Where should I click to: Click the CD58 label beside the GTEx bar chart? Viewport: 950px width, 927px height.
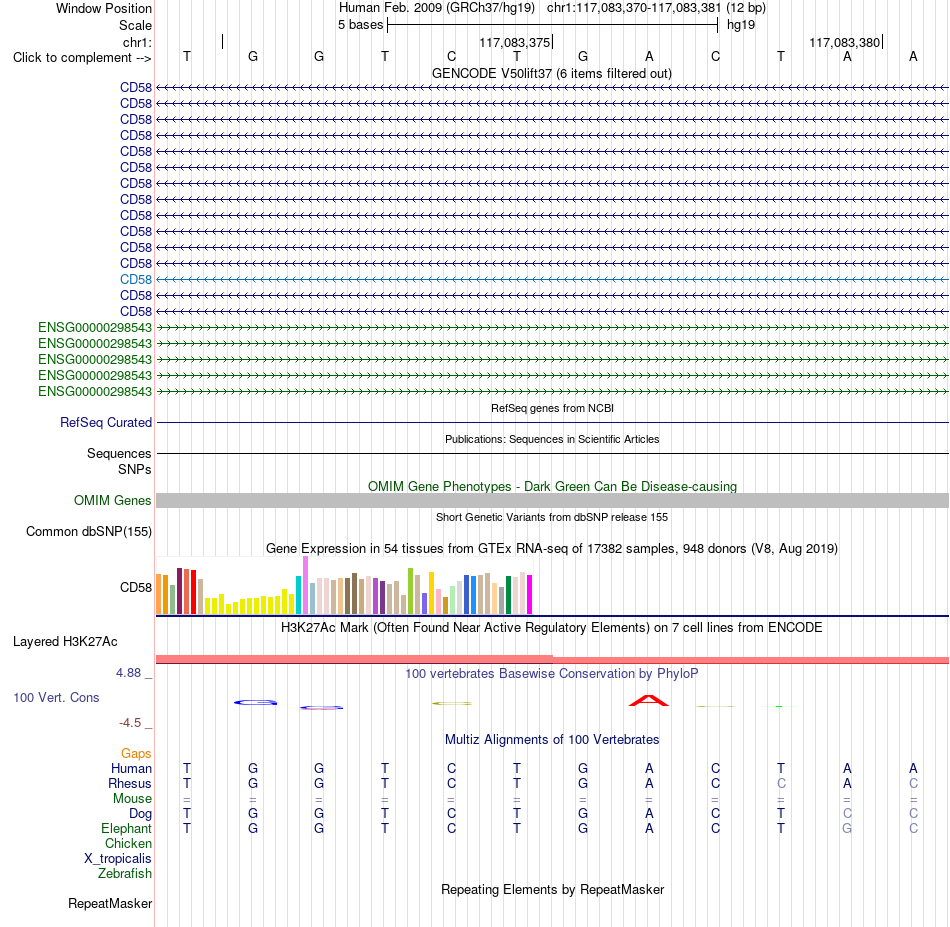click(x=136, y=587)
